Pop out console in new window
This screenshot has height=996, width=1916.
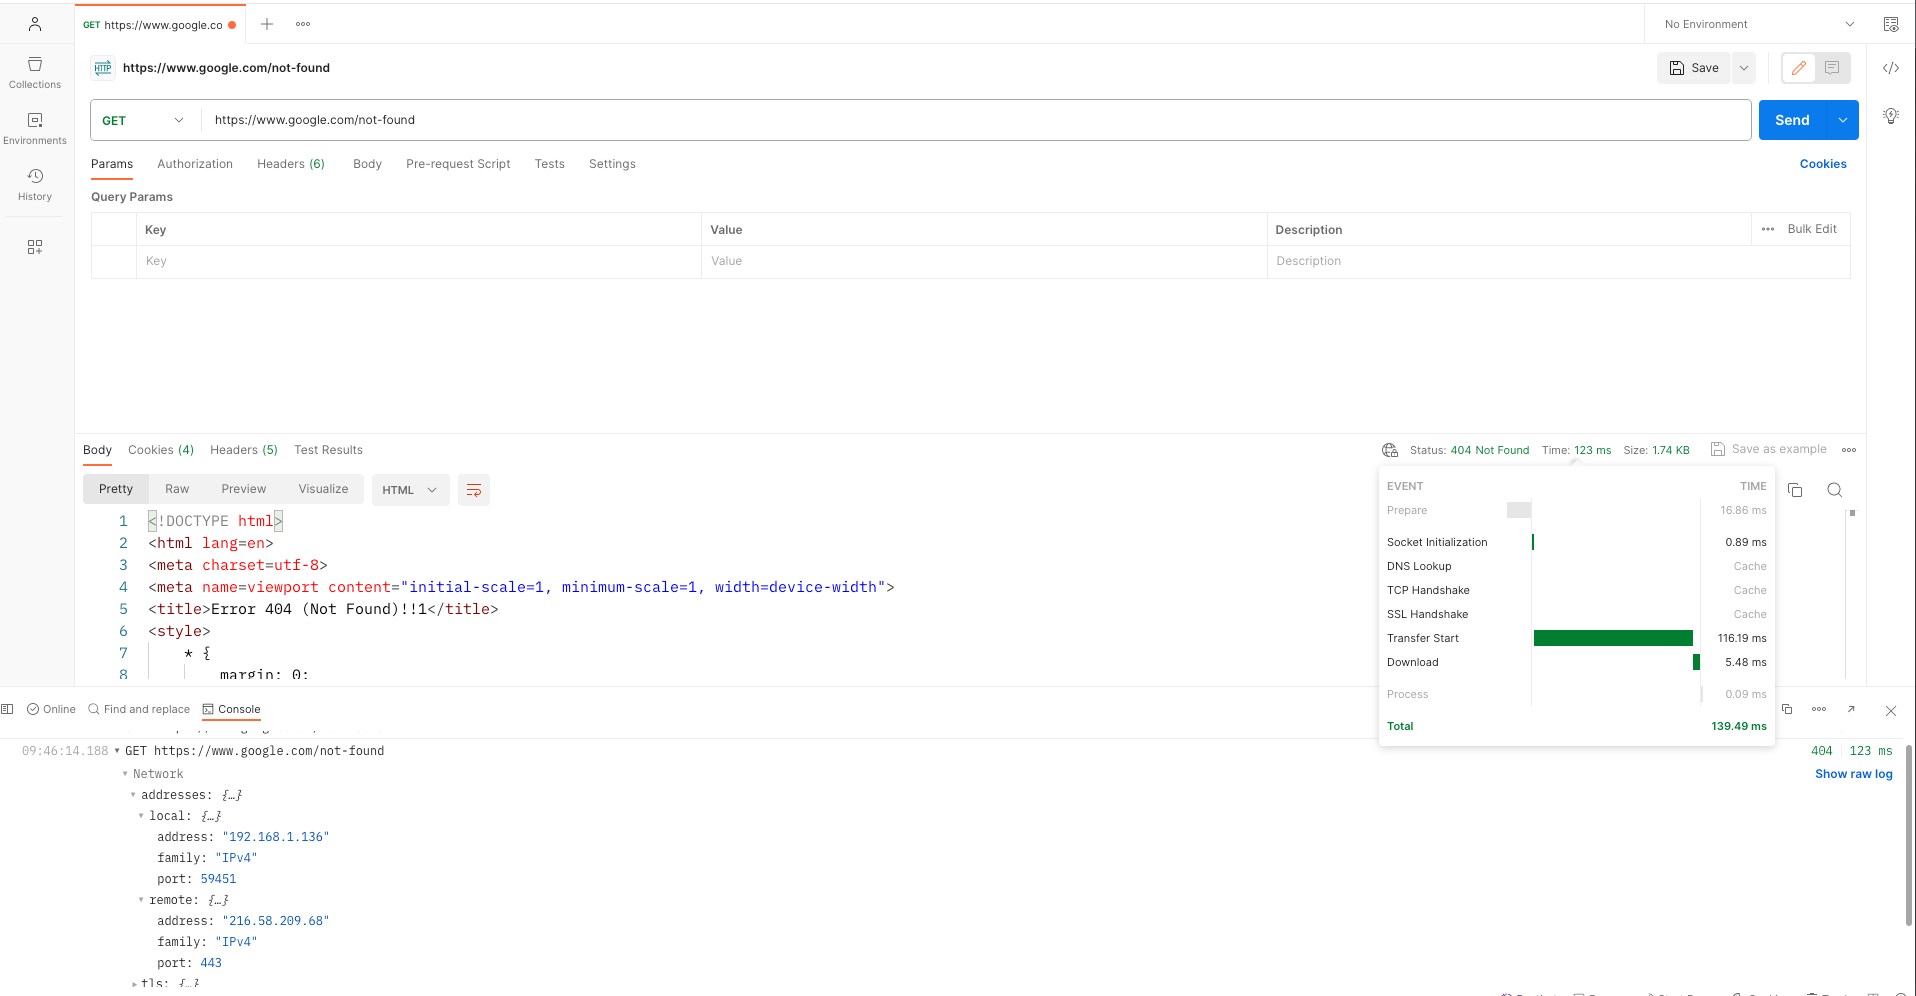[x=1851, y=709]
